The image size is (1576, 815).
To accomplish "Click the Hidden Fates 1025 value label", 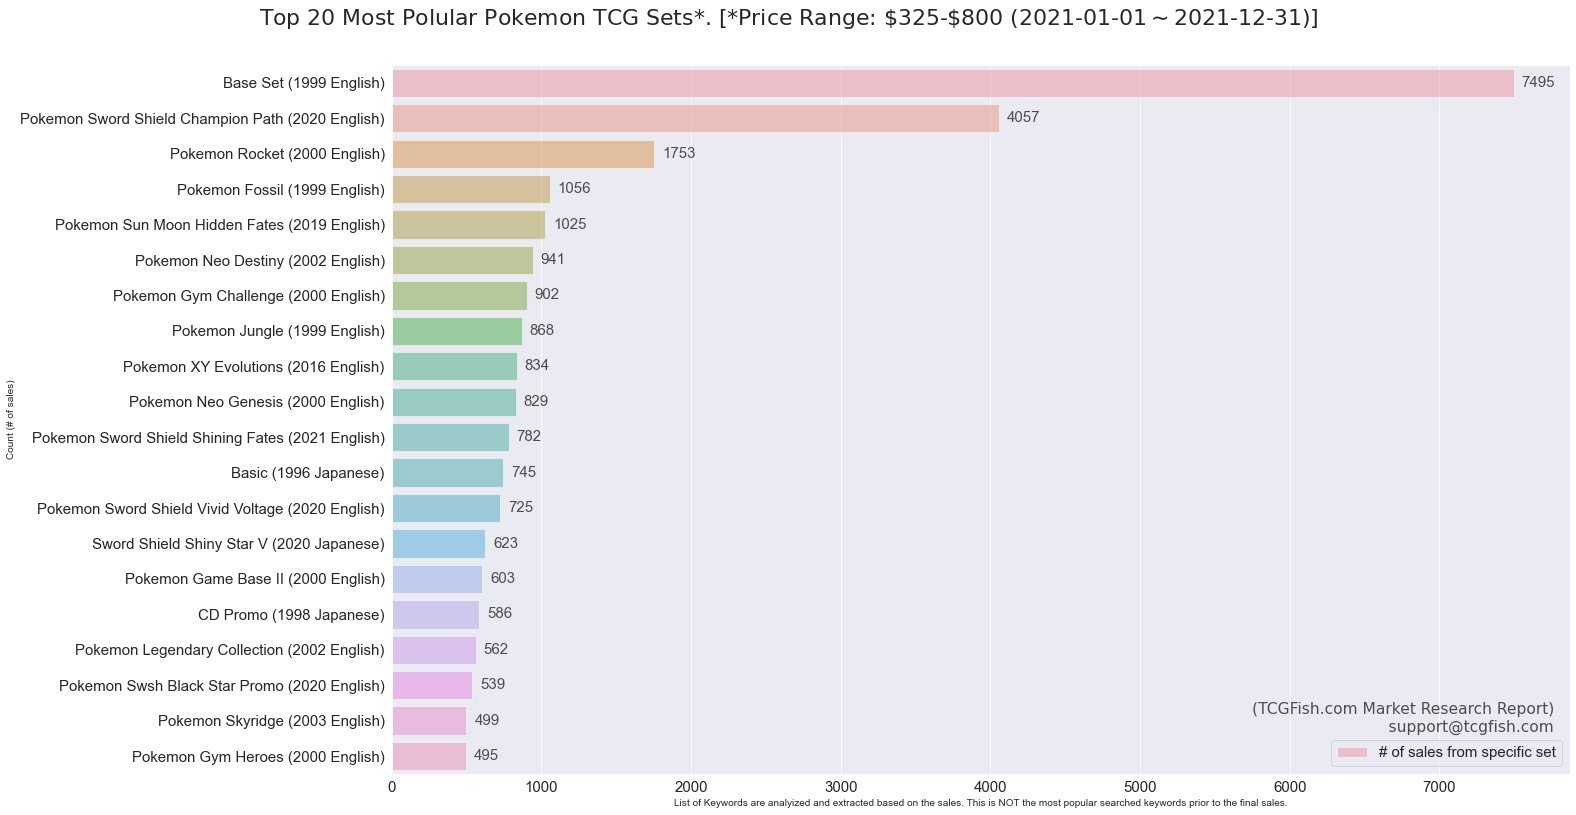I will pyautogui.click(x=570, y=224).
